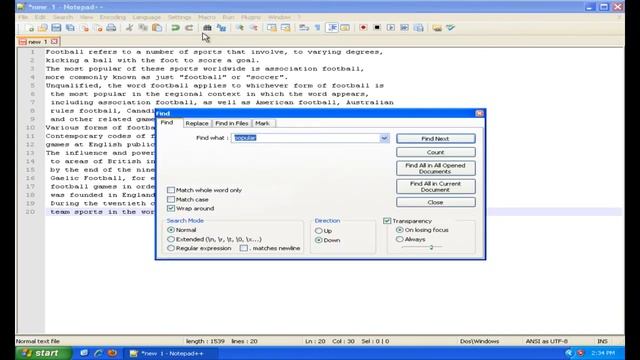Click the Replace toolbar icon
640x360 pixels.
pyautogui.click(x=221, y=28)
